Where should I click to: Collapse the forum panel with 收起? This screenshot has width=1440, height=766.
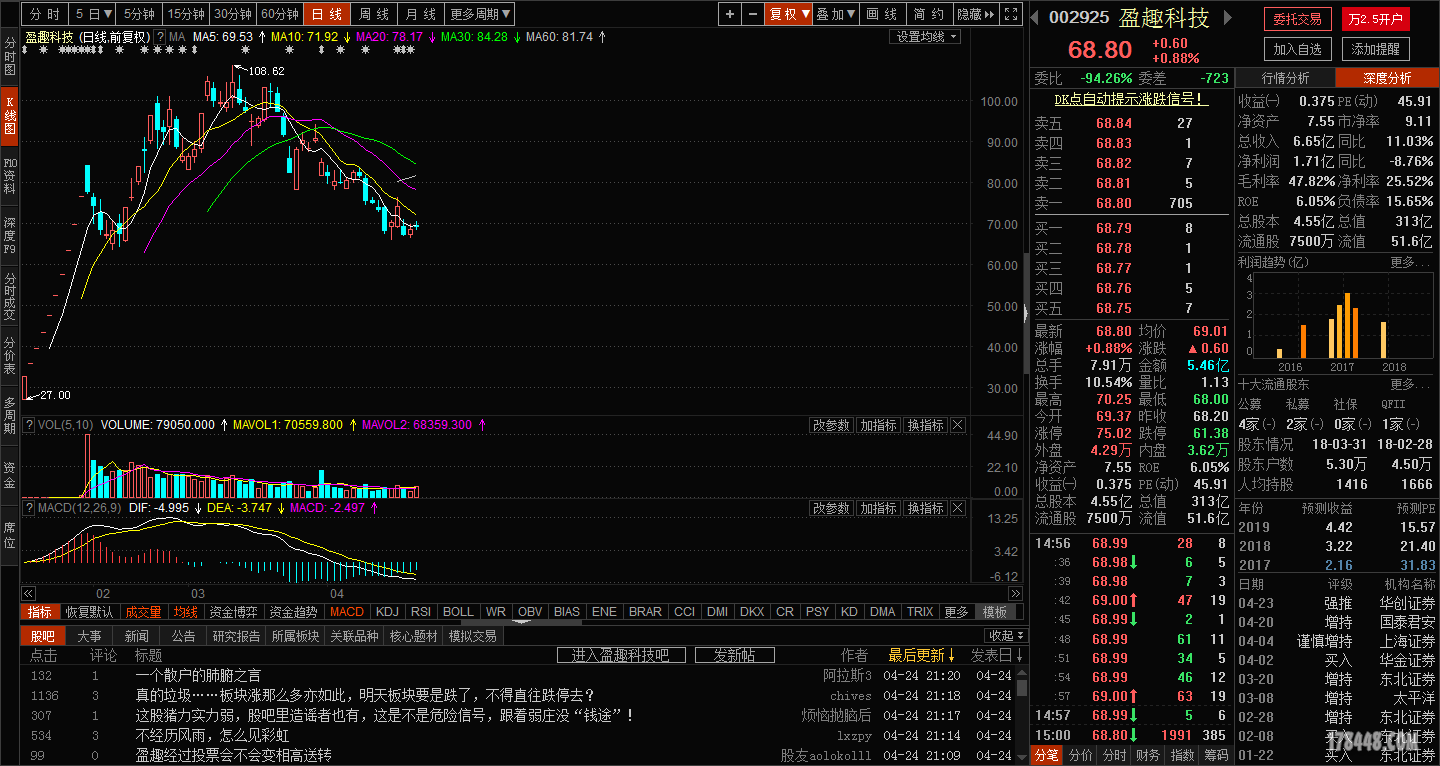click(1005, 636)
